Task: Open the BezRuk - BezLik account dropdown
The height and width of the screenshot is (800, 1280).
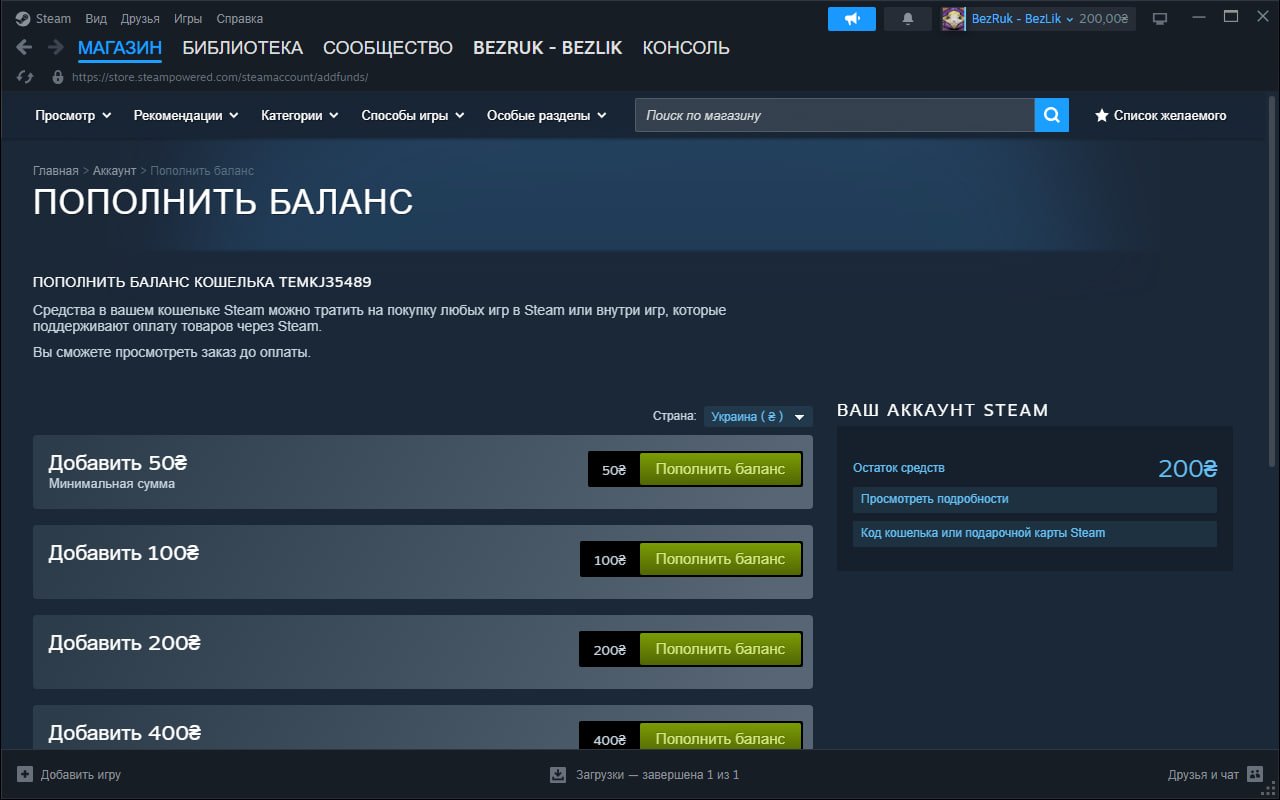Action: tap(1022, 19)
